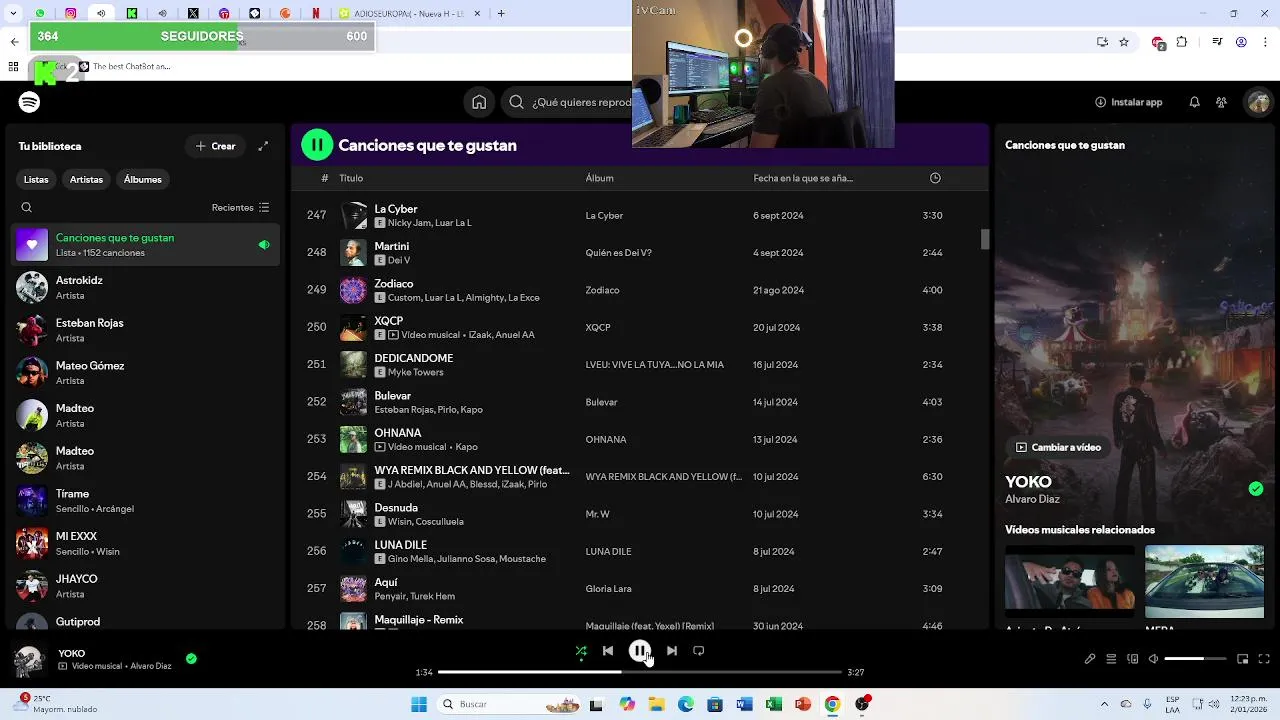Open YOKO title in now playing panel
This screenshot has width=1280, height=720.
(1028, 482)
